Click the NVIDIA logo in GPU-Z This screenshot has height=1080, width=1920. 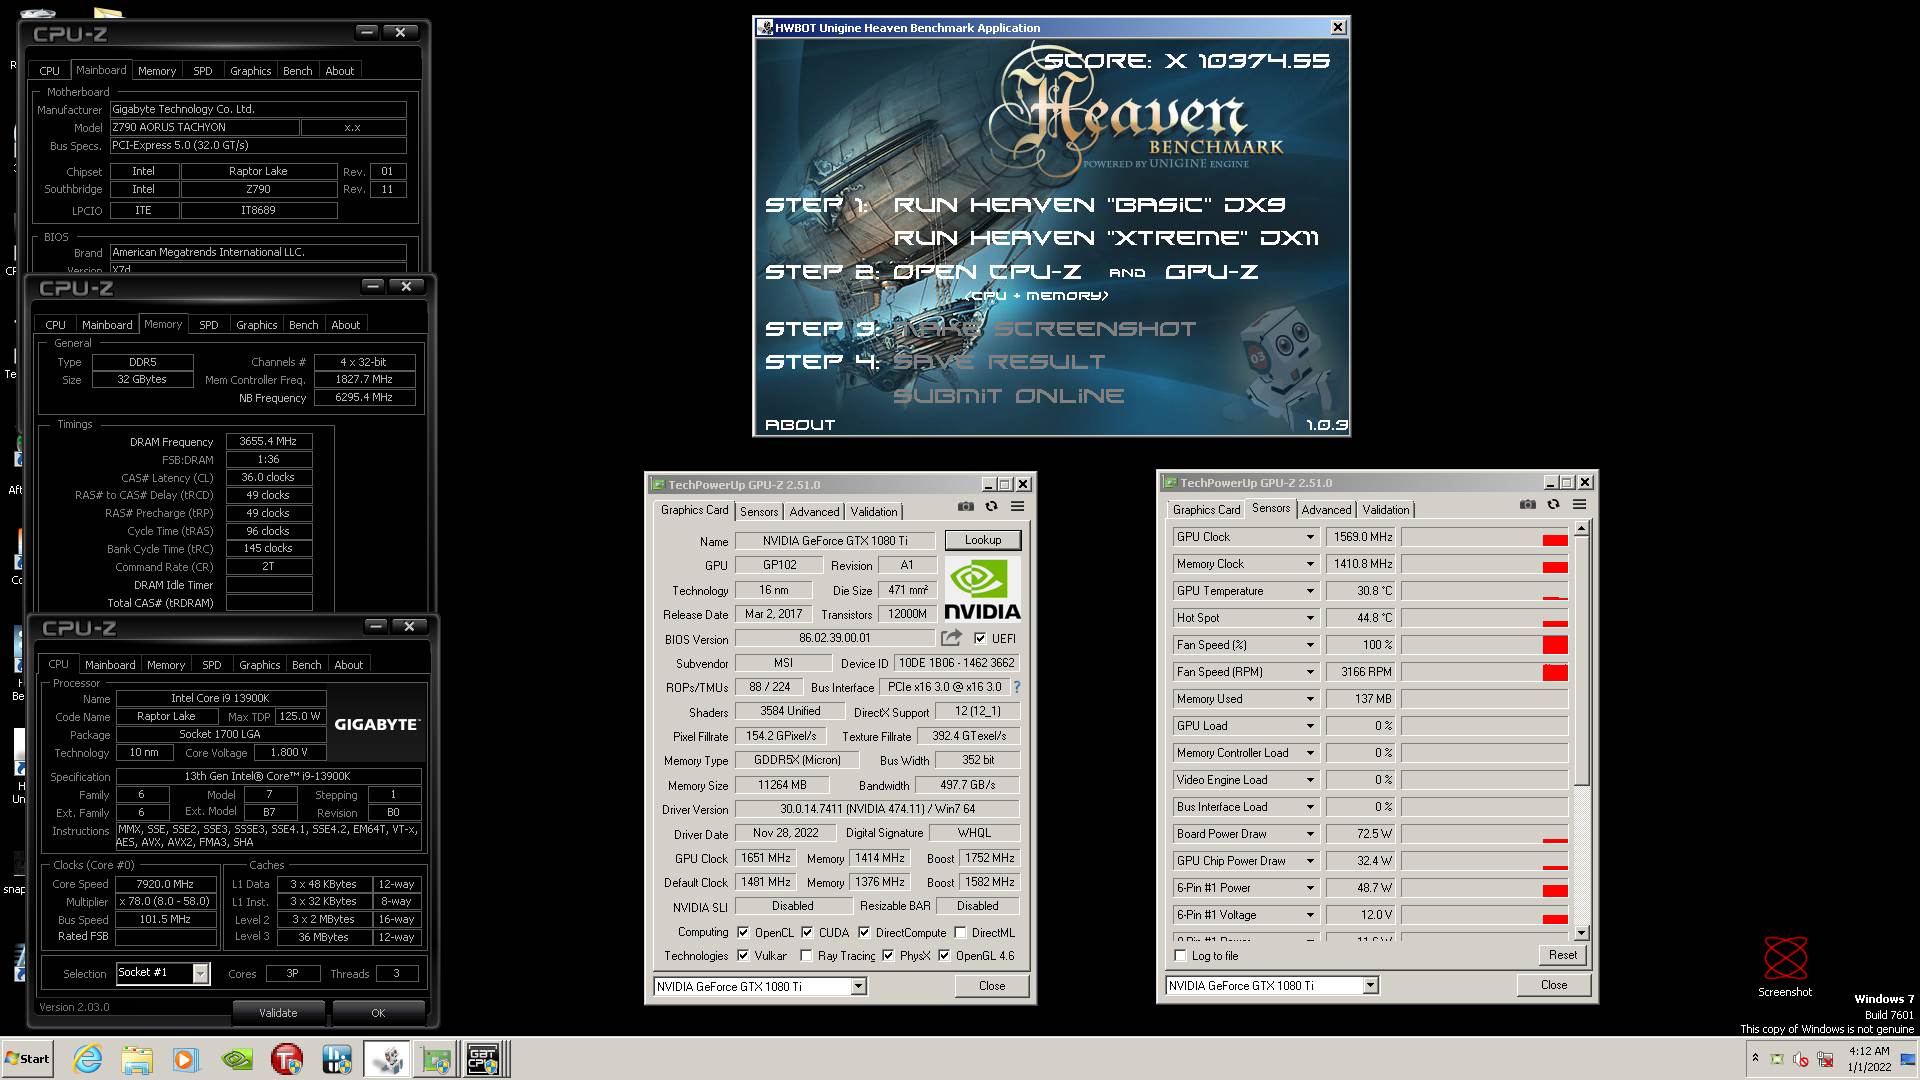982,590
